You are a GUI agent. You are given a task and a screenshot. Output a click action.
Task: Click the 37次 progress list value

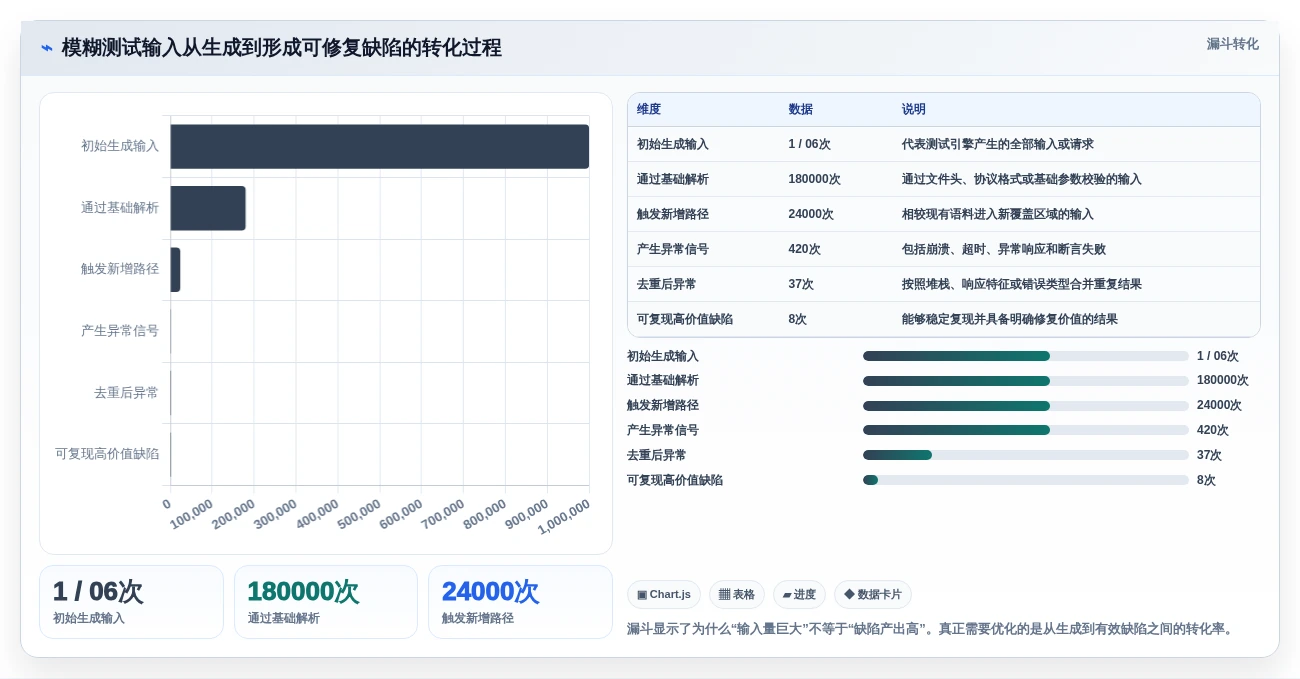coord(1209,455)
